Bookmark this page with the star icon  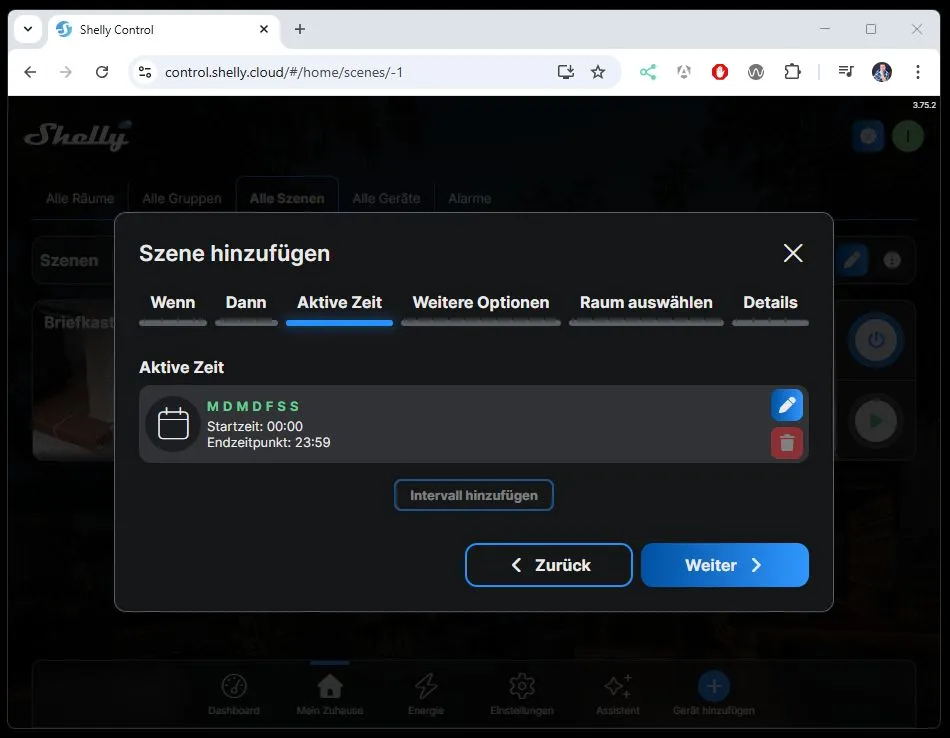[x=598, y=72]
